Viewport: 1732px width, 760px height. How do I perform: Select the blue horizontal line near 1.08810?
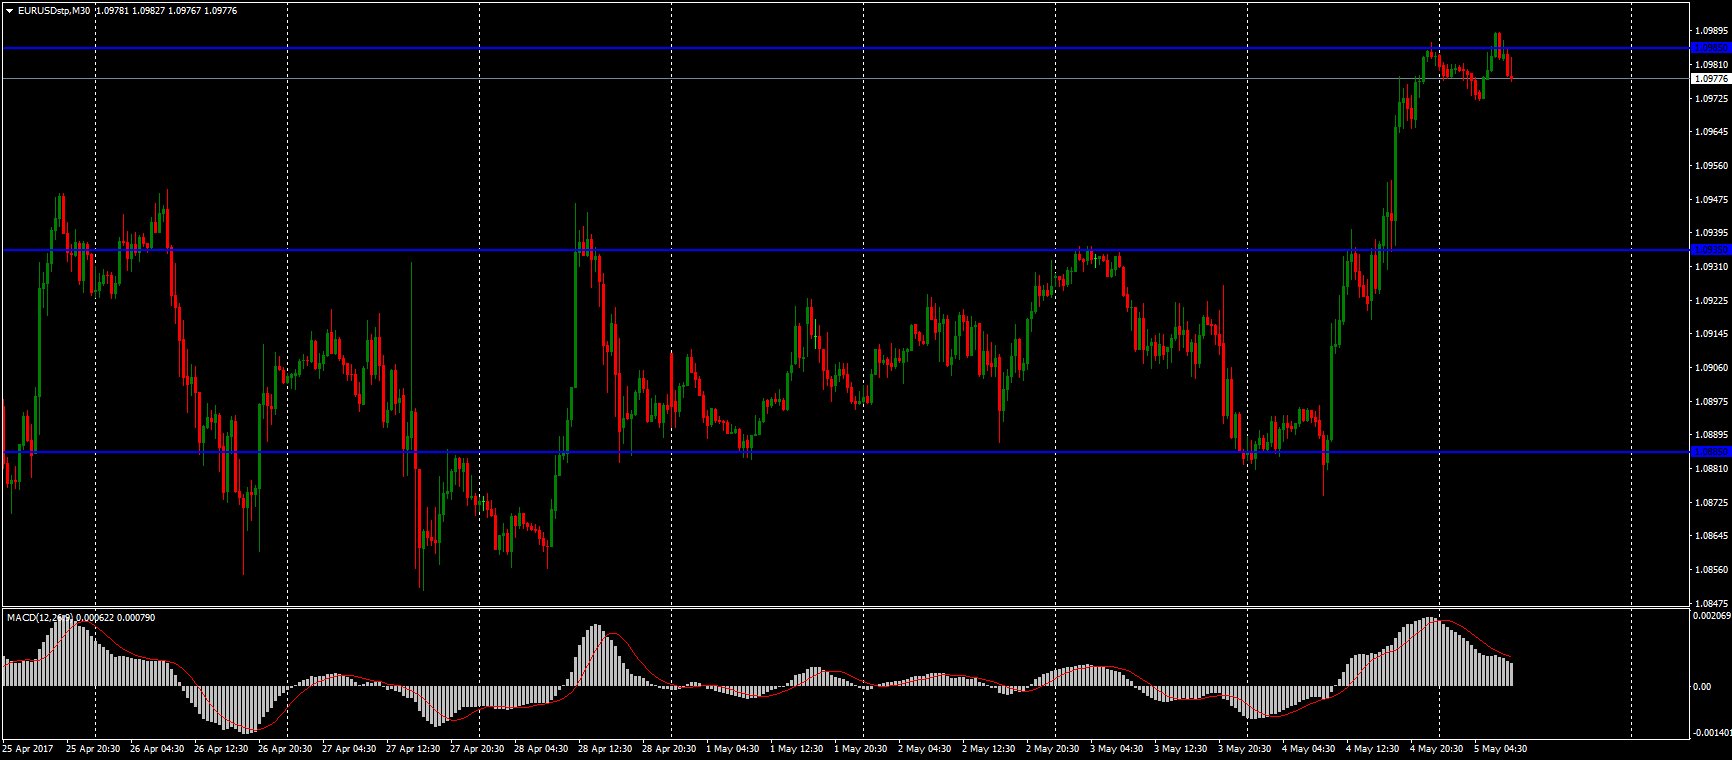click(x=845, y=452)
